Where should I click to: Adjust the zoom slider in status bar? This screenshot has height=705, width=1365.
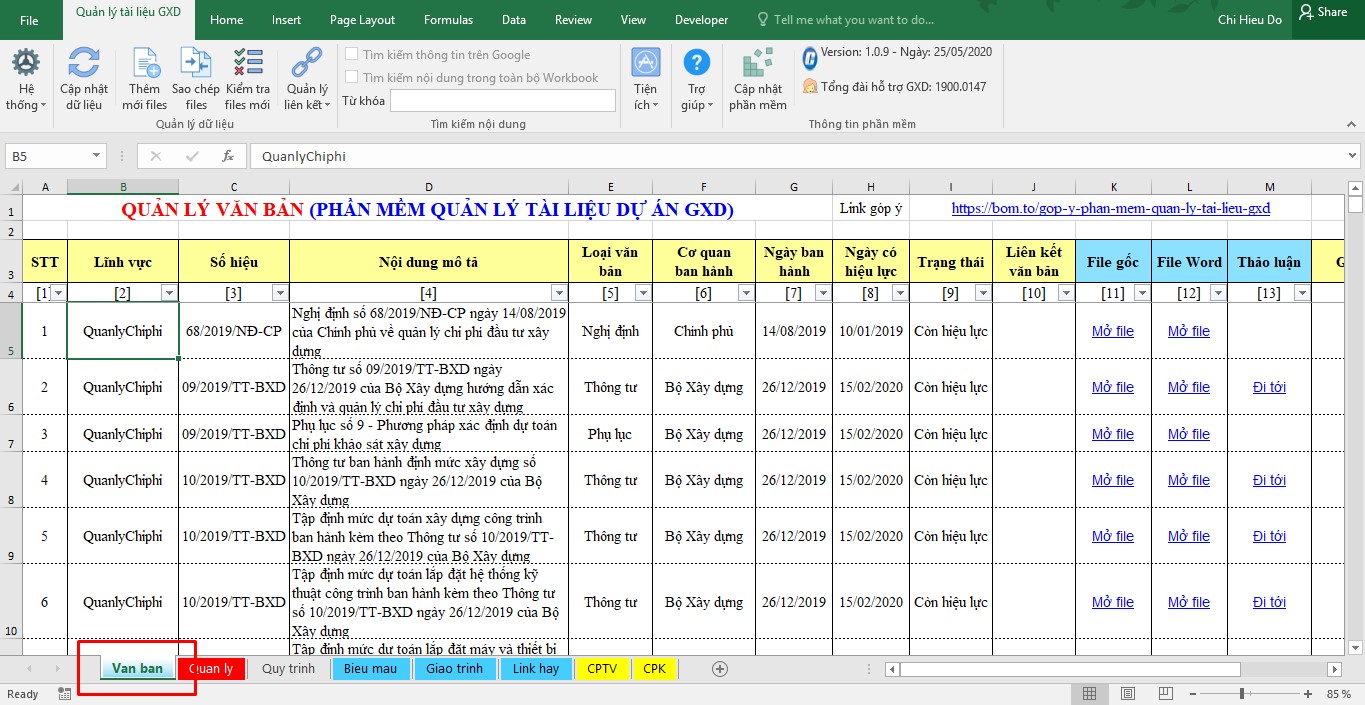pos(1242,694)
